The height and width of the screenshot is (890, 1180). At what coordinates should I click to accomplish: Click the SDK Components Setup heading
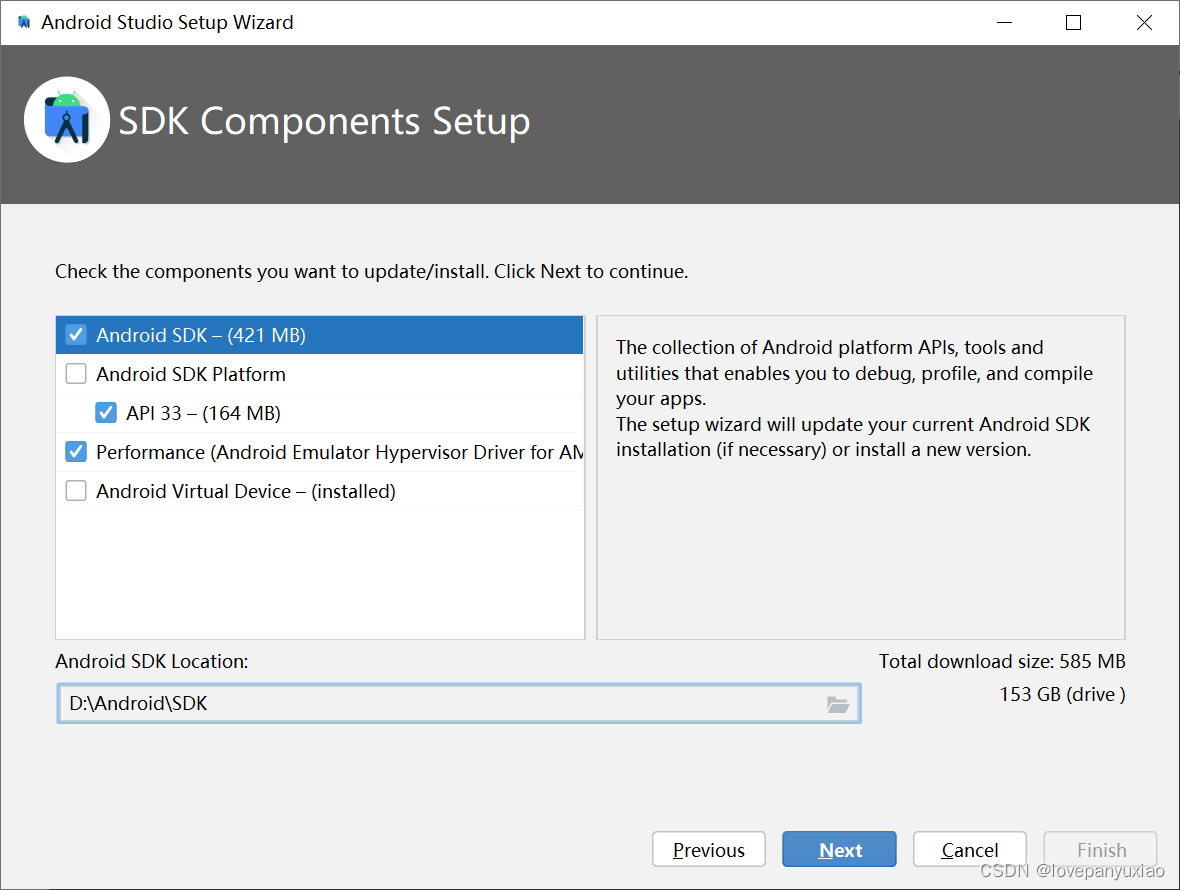coord(324,121)
